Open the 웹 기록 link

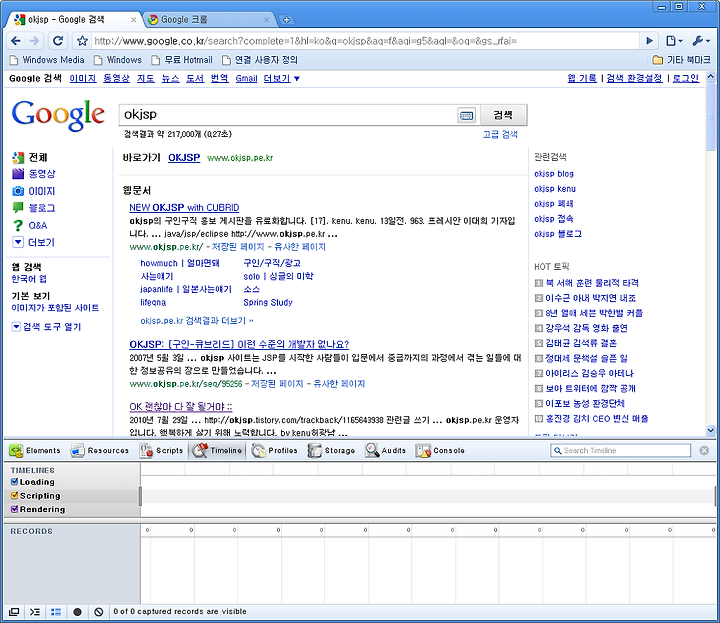(x=582, y=79)
